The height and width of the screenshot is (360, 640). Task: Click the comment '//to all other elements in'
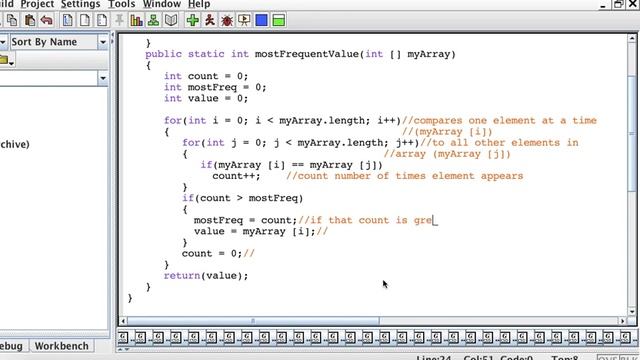pos(499,142)
